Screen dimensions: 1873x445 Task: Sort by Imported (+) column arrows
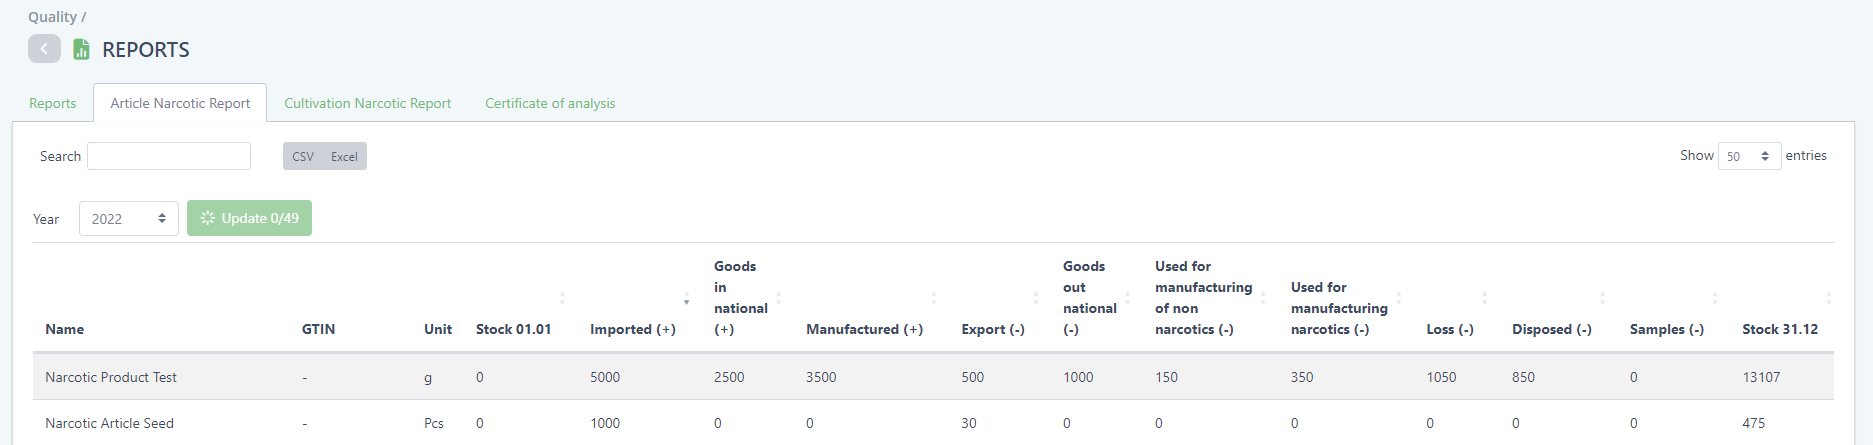pos(686,298)
